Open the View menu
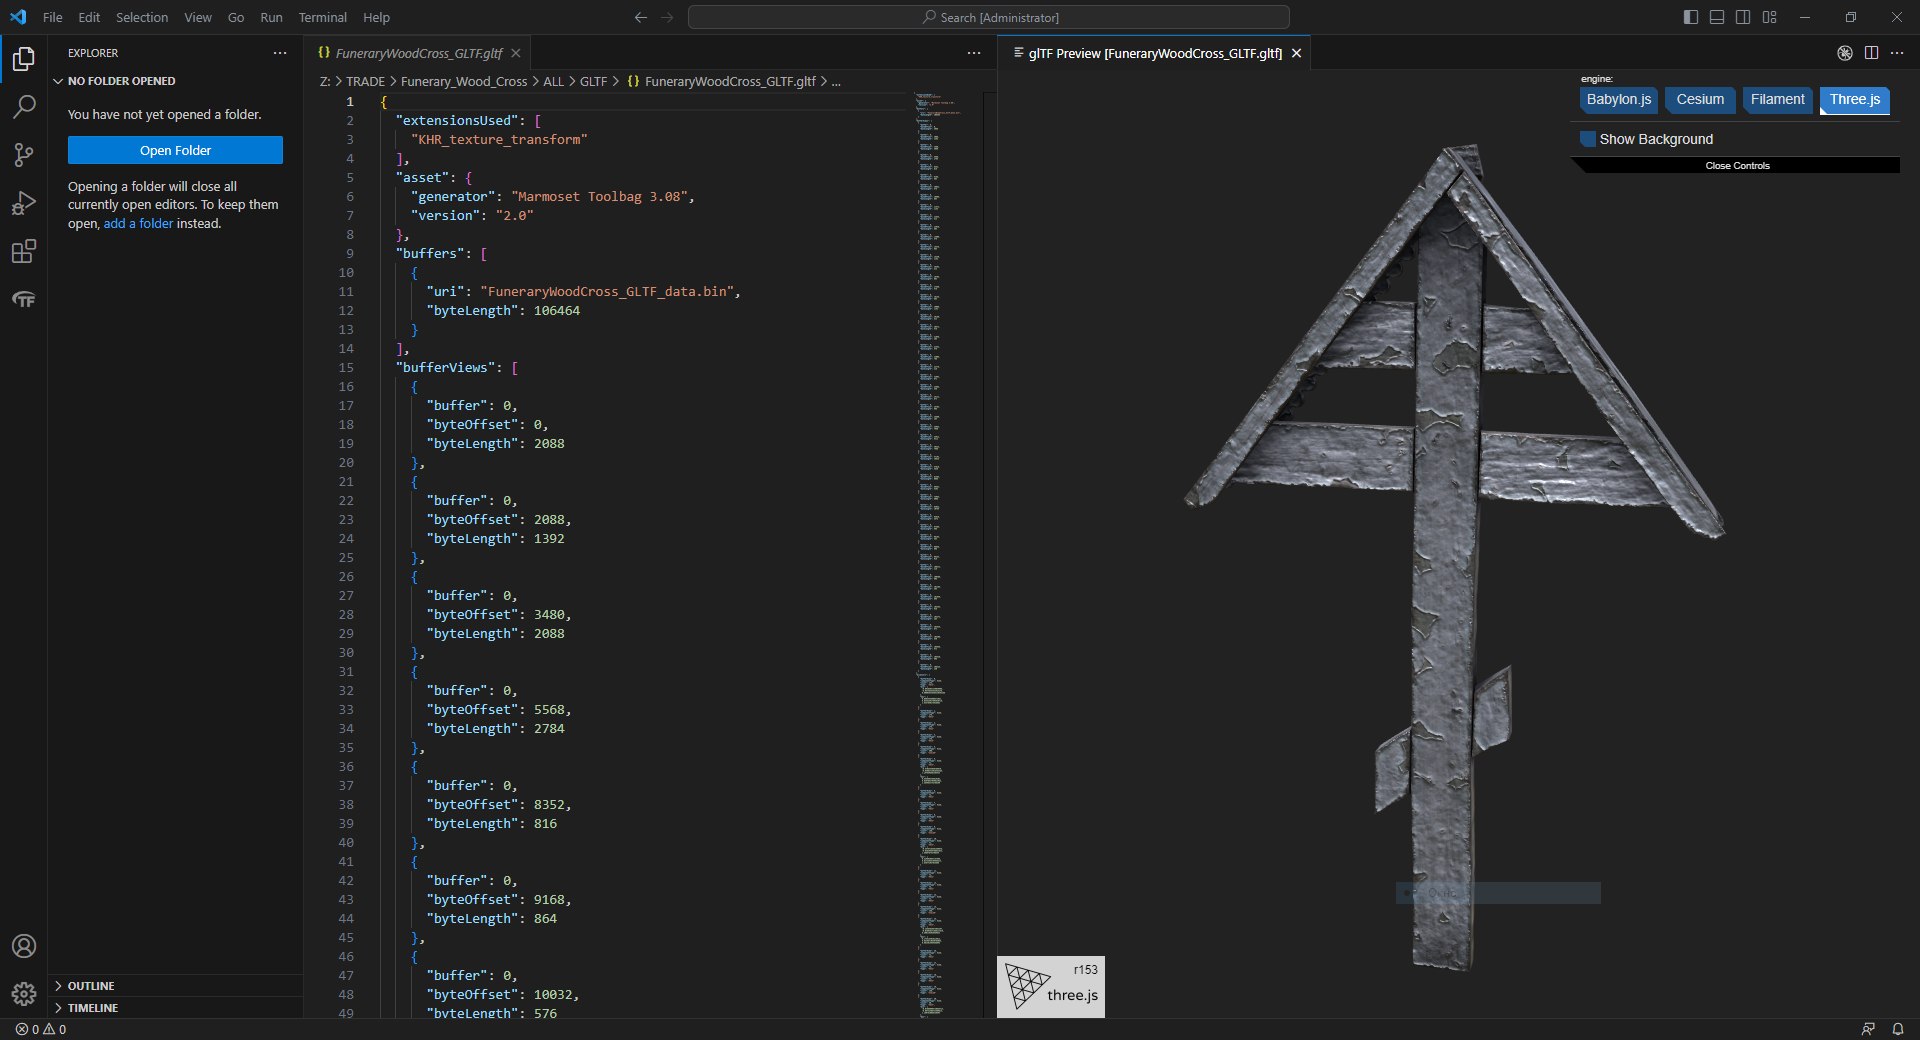The image size is (1920, 1040). (x=198, y=17)
